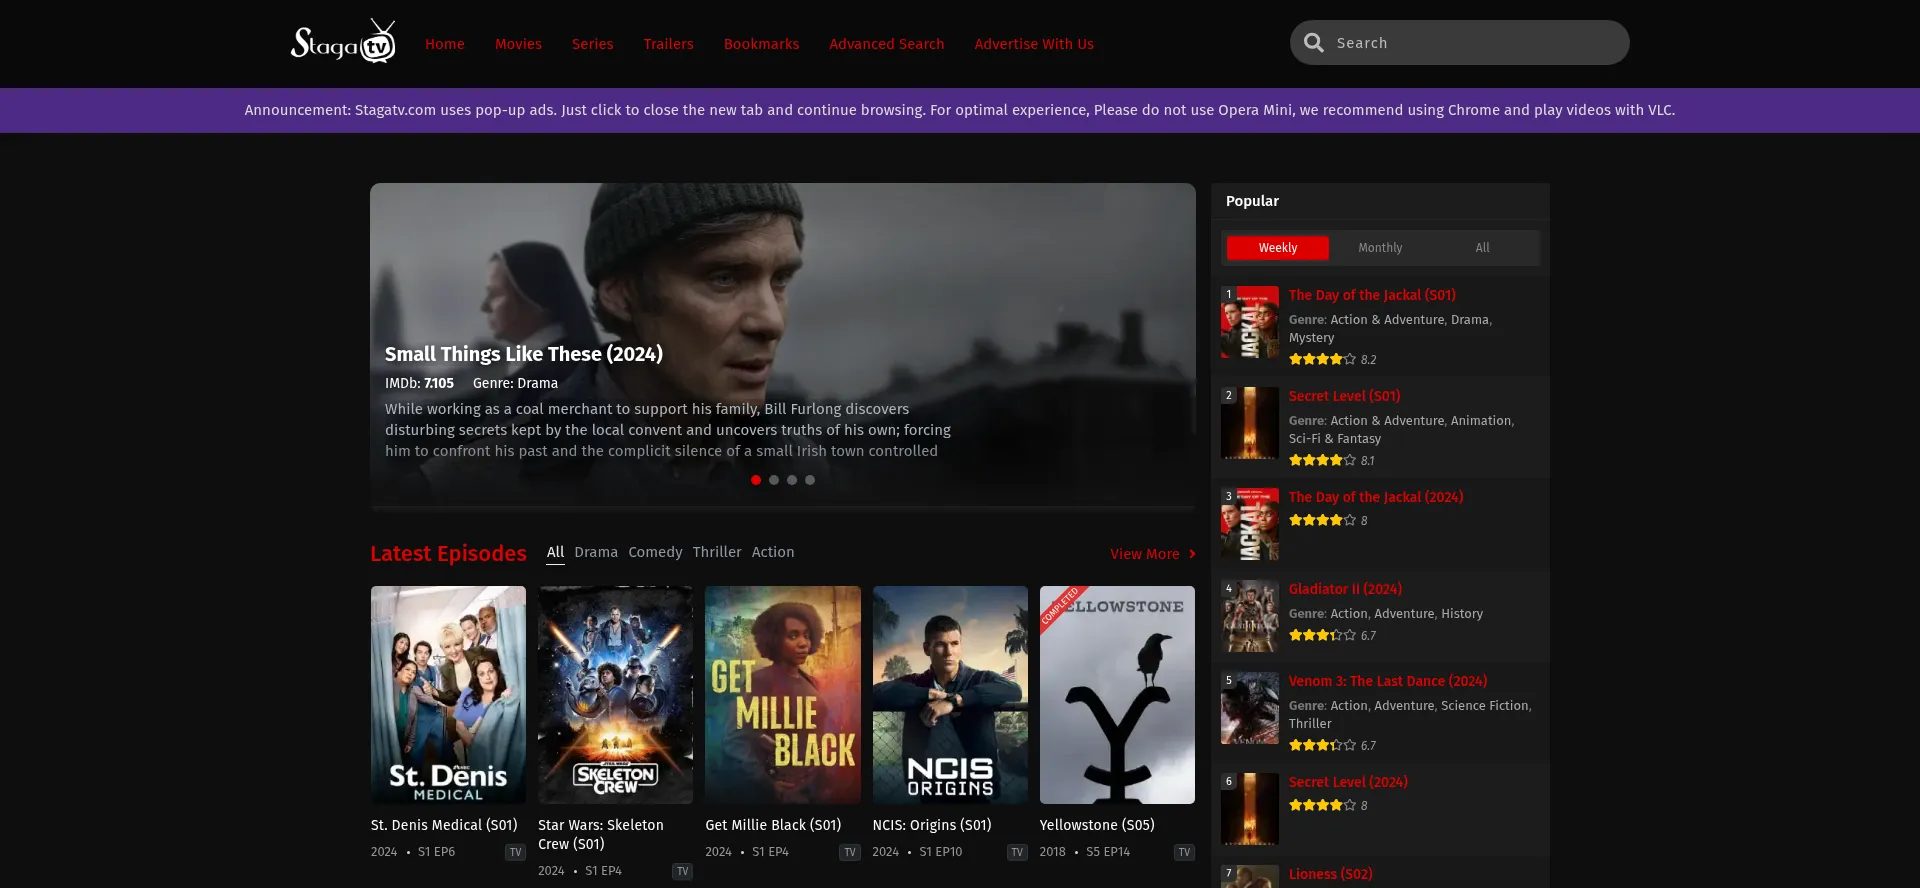Click Skeleton Crew poster

tap(615, 695)
